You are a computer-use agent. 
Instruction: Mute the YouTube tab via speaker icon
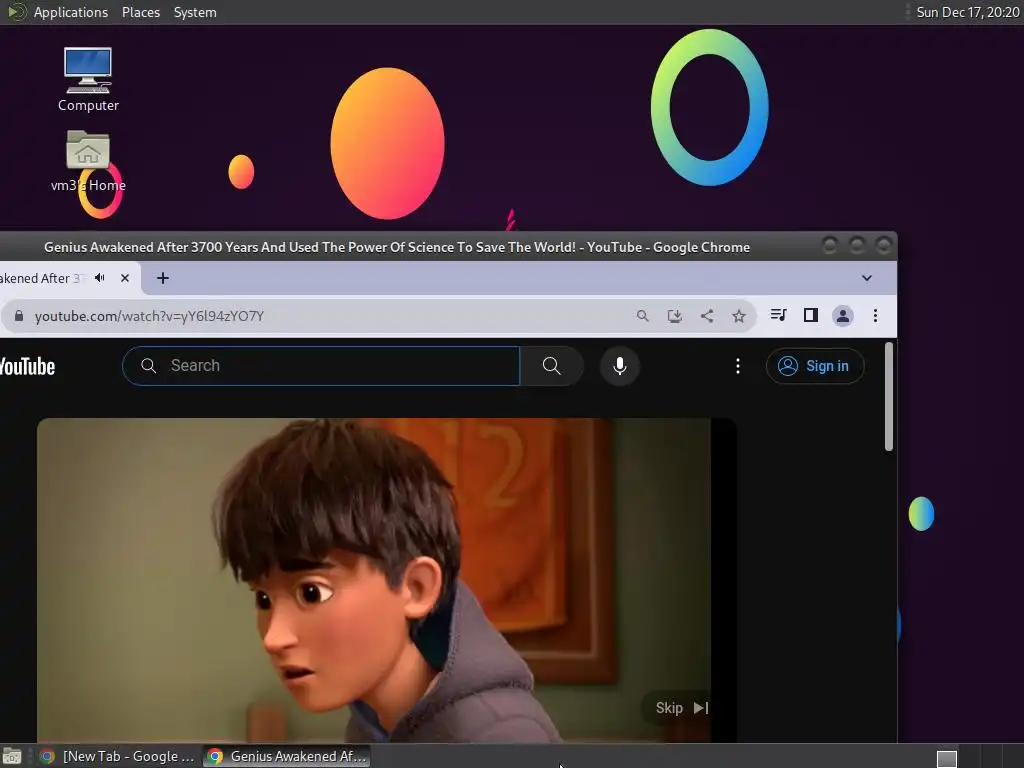coord(100,278)
